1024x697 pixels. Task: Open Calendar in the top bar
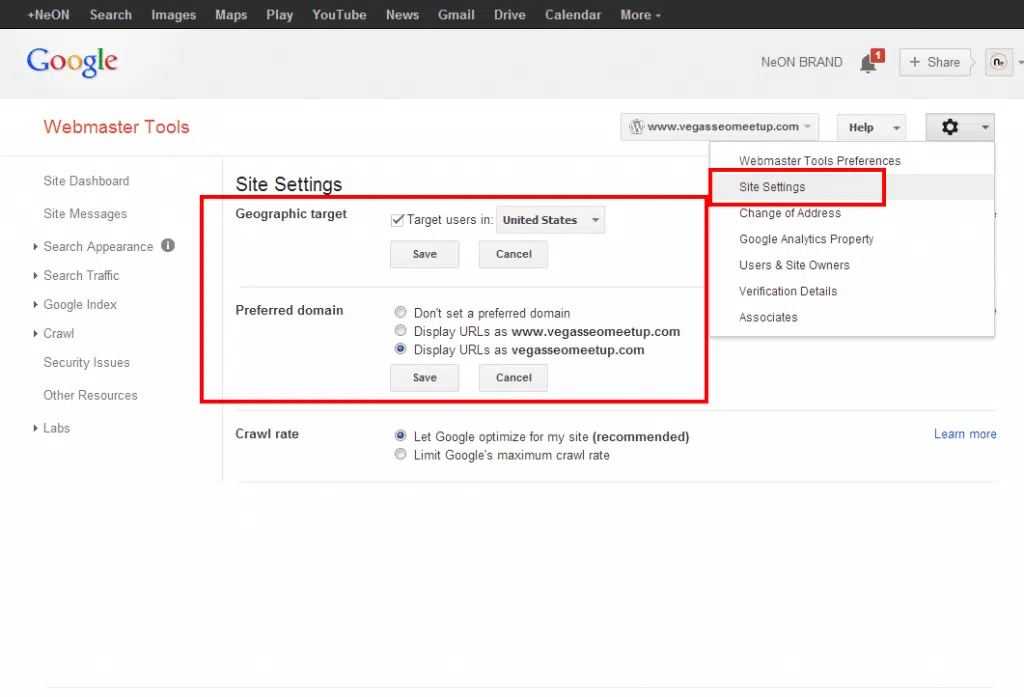(573, 14)
